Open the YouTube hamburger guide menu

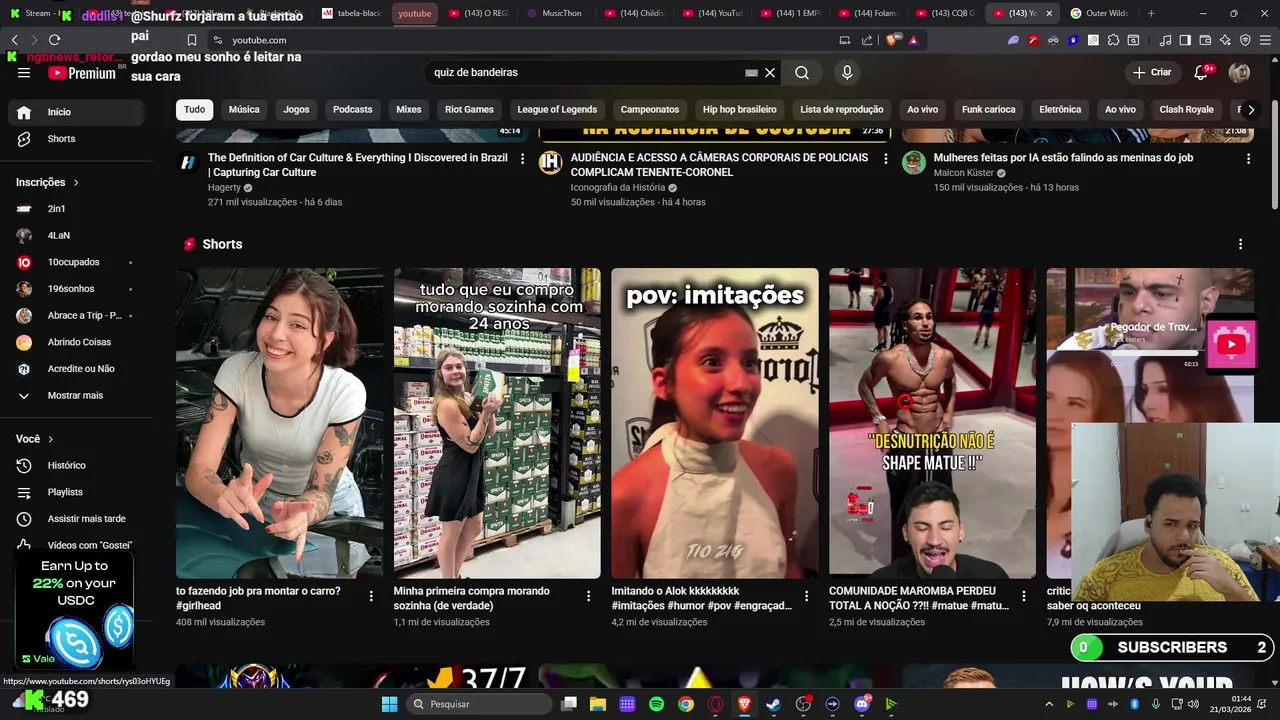coord(24,73)
